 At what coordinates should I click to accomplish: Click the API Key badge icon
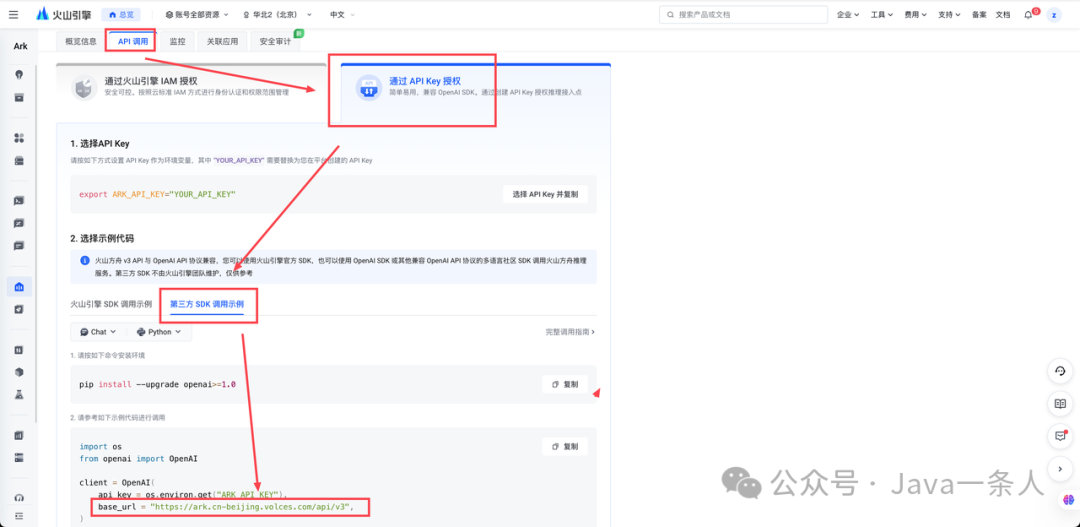click(x=368, y=87)
